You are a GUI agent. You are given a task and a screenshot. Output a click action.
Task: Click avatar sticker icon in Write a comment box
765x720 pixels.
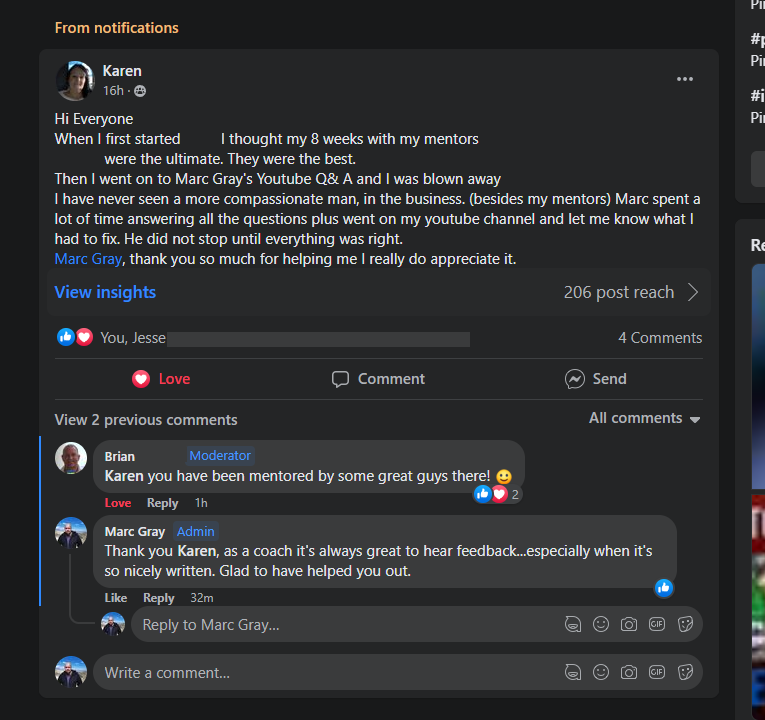tap(573, 672)
